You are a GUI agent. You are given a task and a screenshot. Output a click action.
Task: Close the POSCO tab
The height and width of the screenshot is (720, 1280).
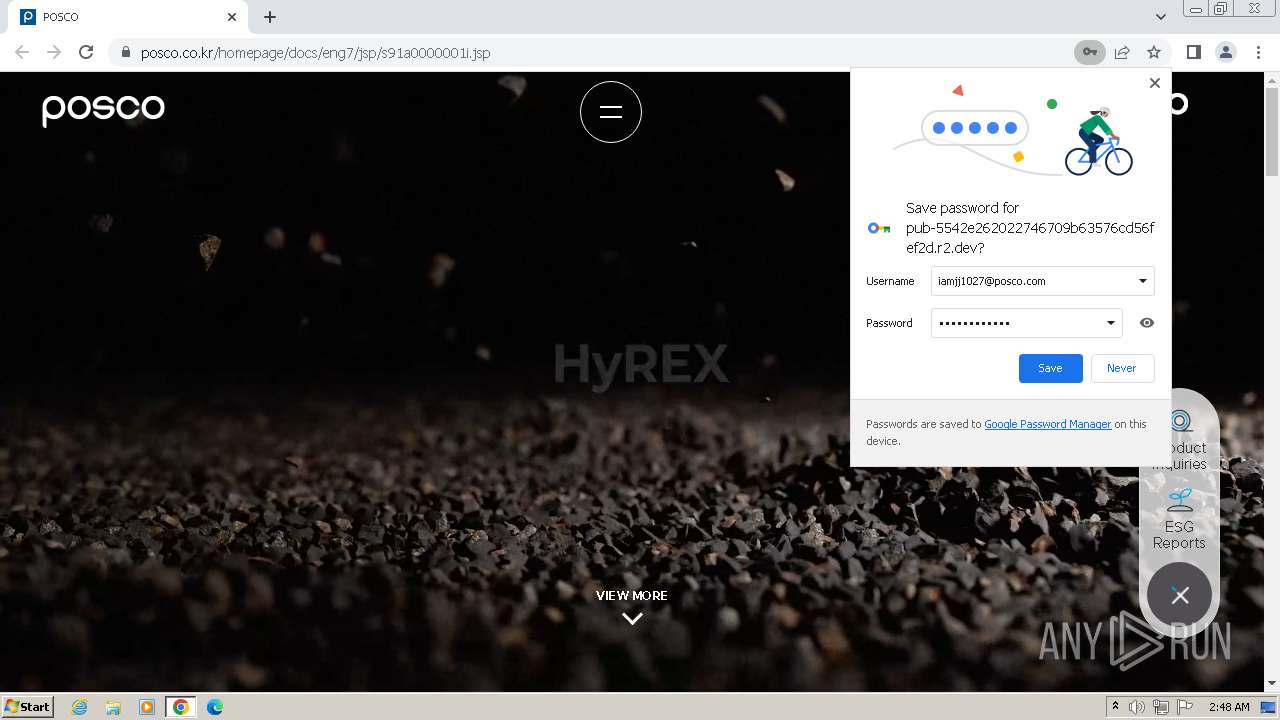click(232, 17)
